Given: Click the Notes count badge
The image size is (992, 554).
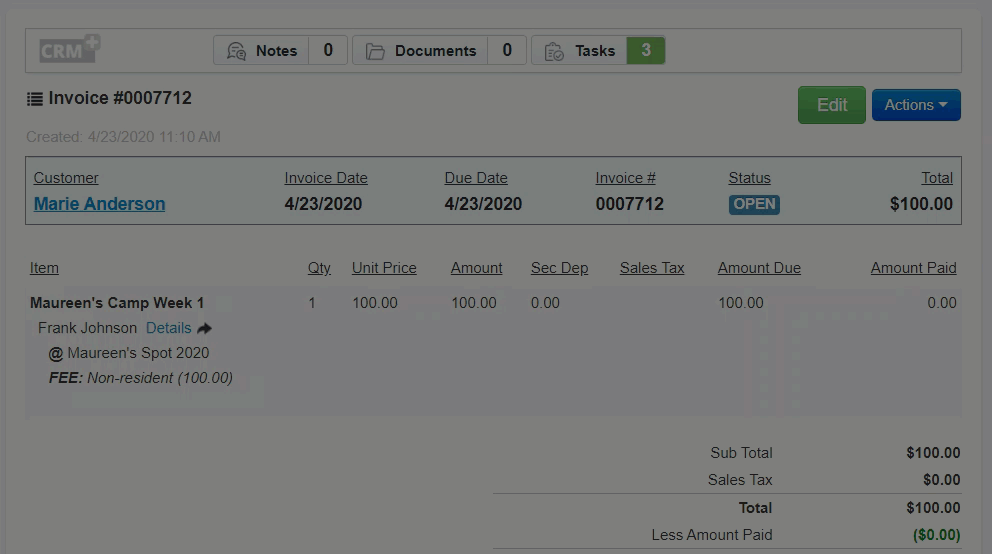Looking at the screenshot, I should [x=328, y=50].
